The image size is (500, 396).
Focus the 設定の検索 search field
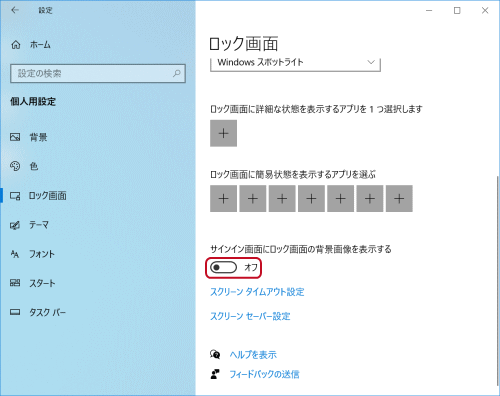tap(98, 73)
